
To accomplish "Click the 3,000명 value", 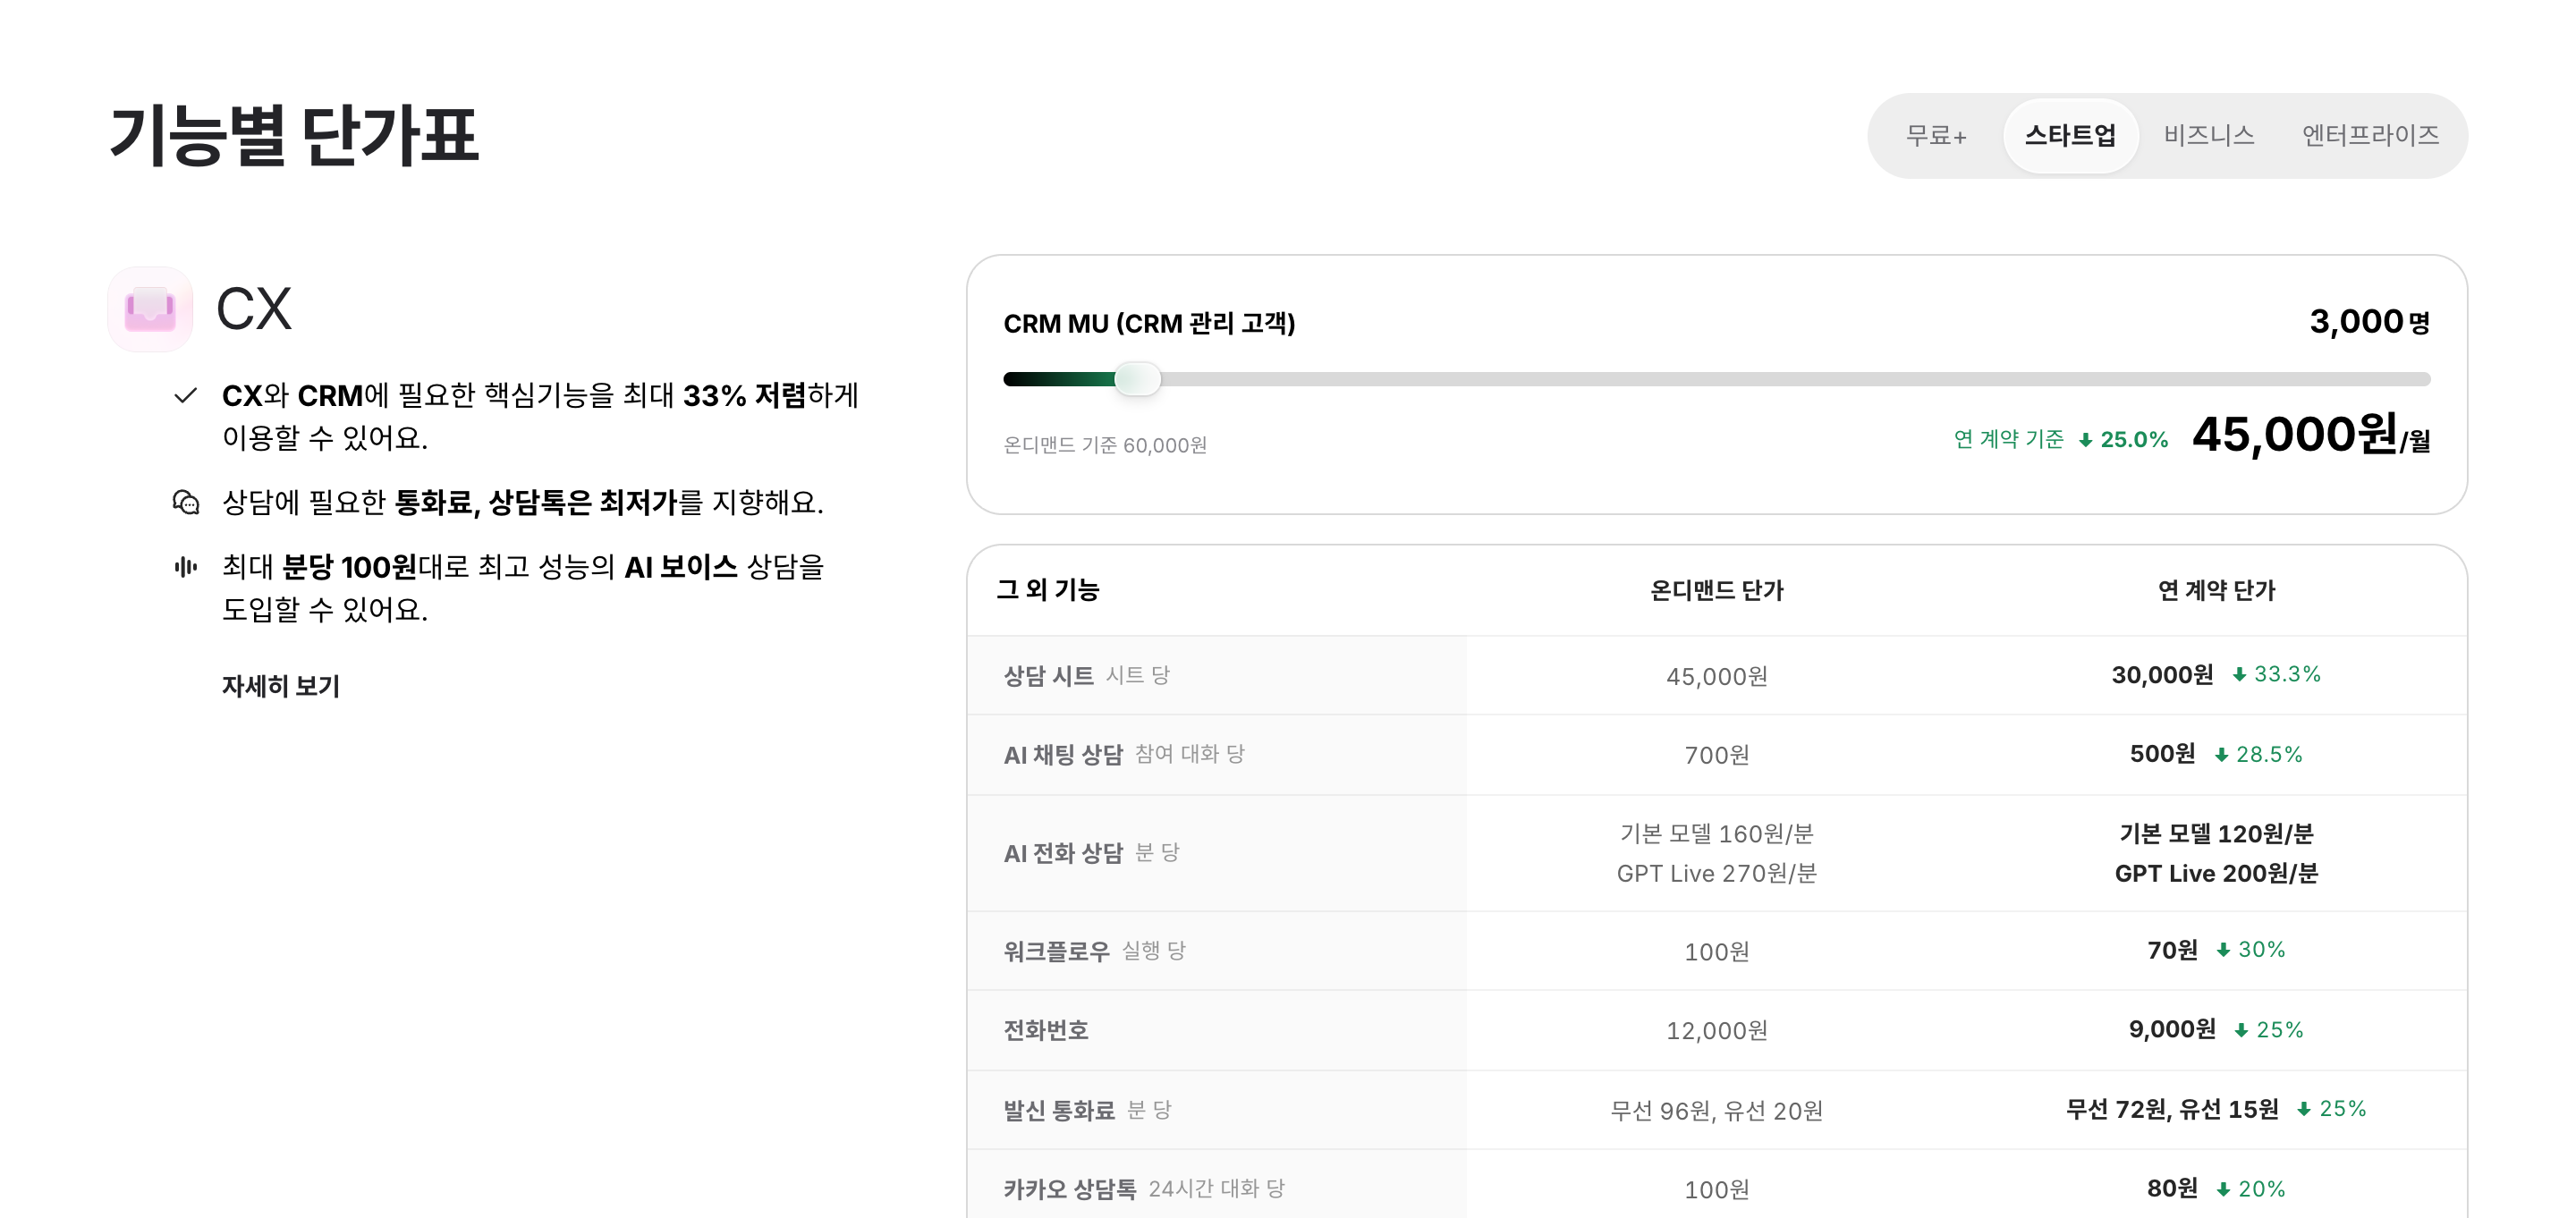I will 2369,322.
